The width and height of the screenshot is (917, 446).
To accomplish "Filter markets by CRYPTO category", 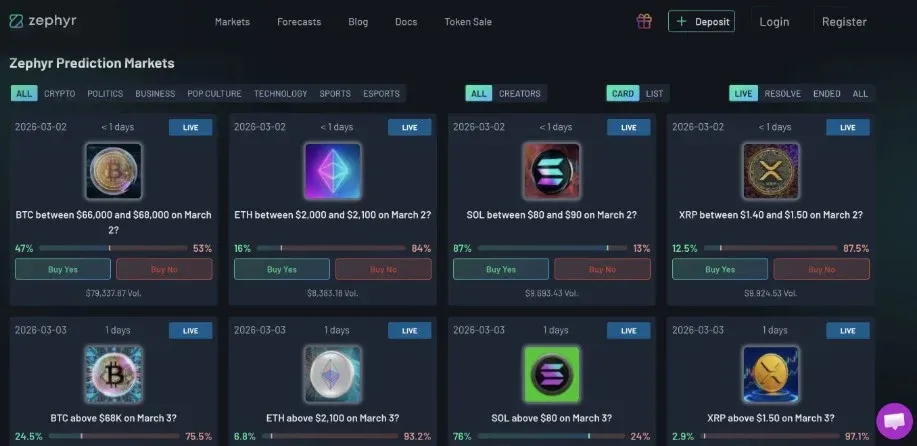I will [x=60, y=94].
